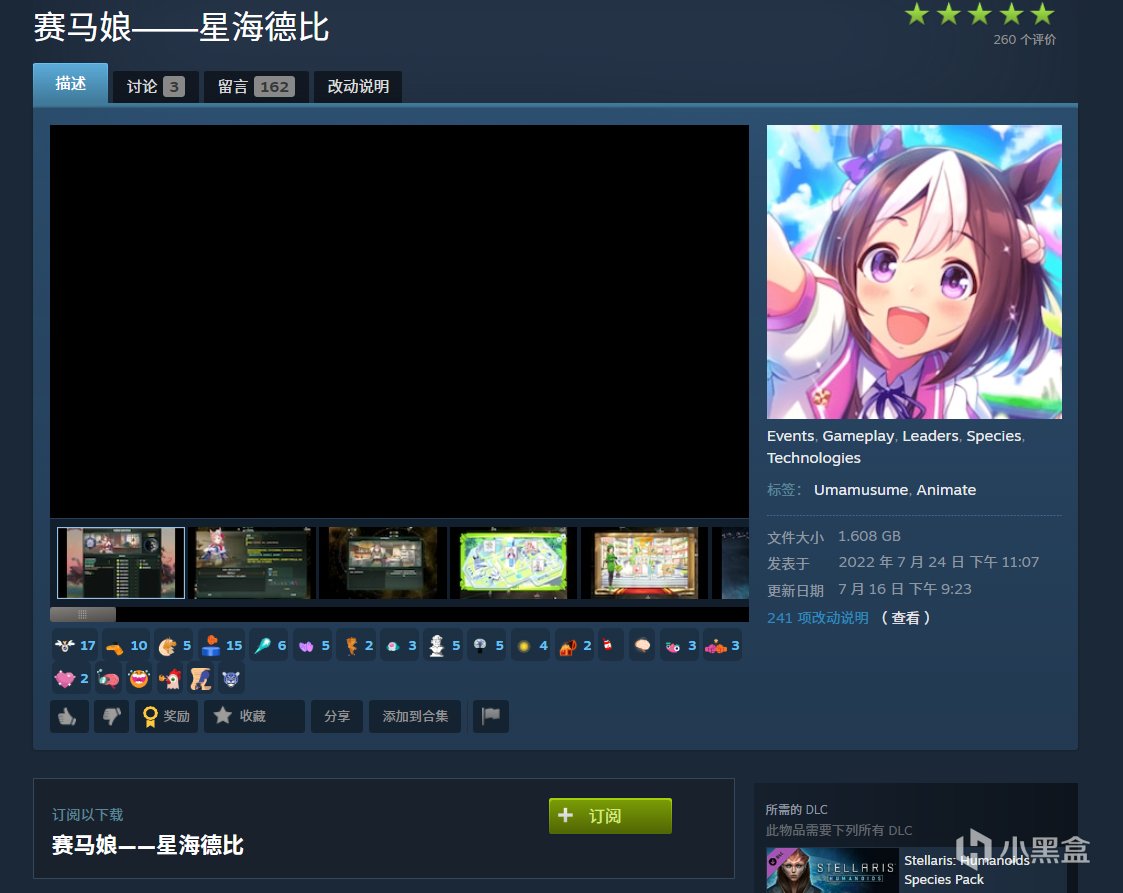Click the pink award icon with 3 after the brain
The image size is (1123, 893).
click(680, 645)
